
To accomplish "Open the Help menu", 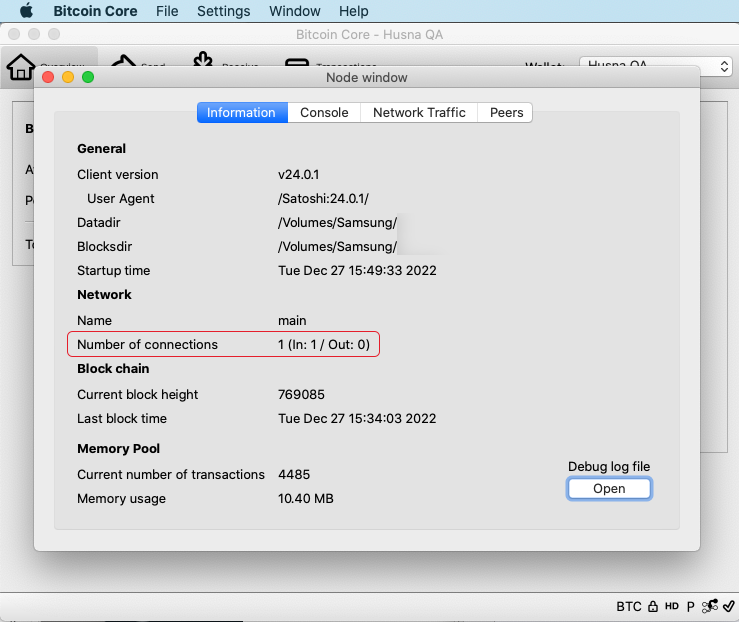I will click(353, 11).
